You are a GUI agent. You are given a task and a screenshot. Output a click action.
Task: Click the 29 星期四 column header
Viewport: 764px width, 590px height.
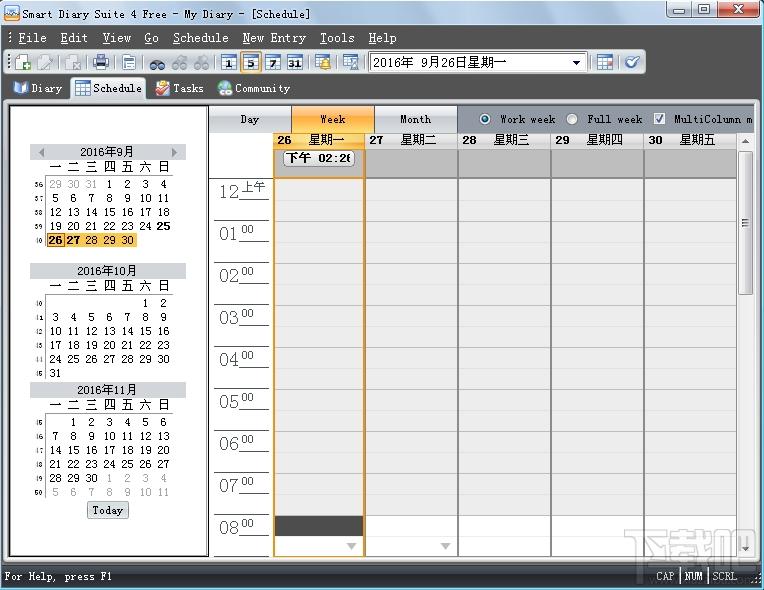click(x=597, y=140)
